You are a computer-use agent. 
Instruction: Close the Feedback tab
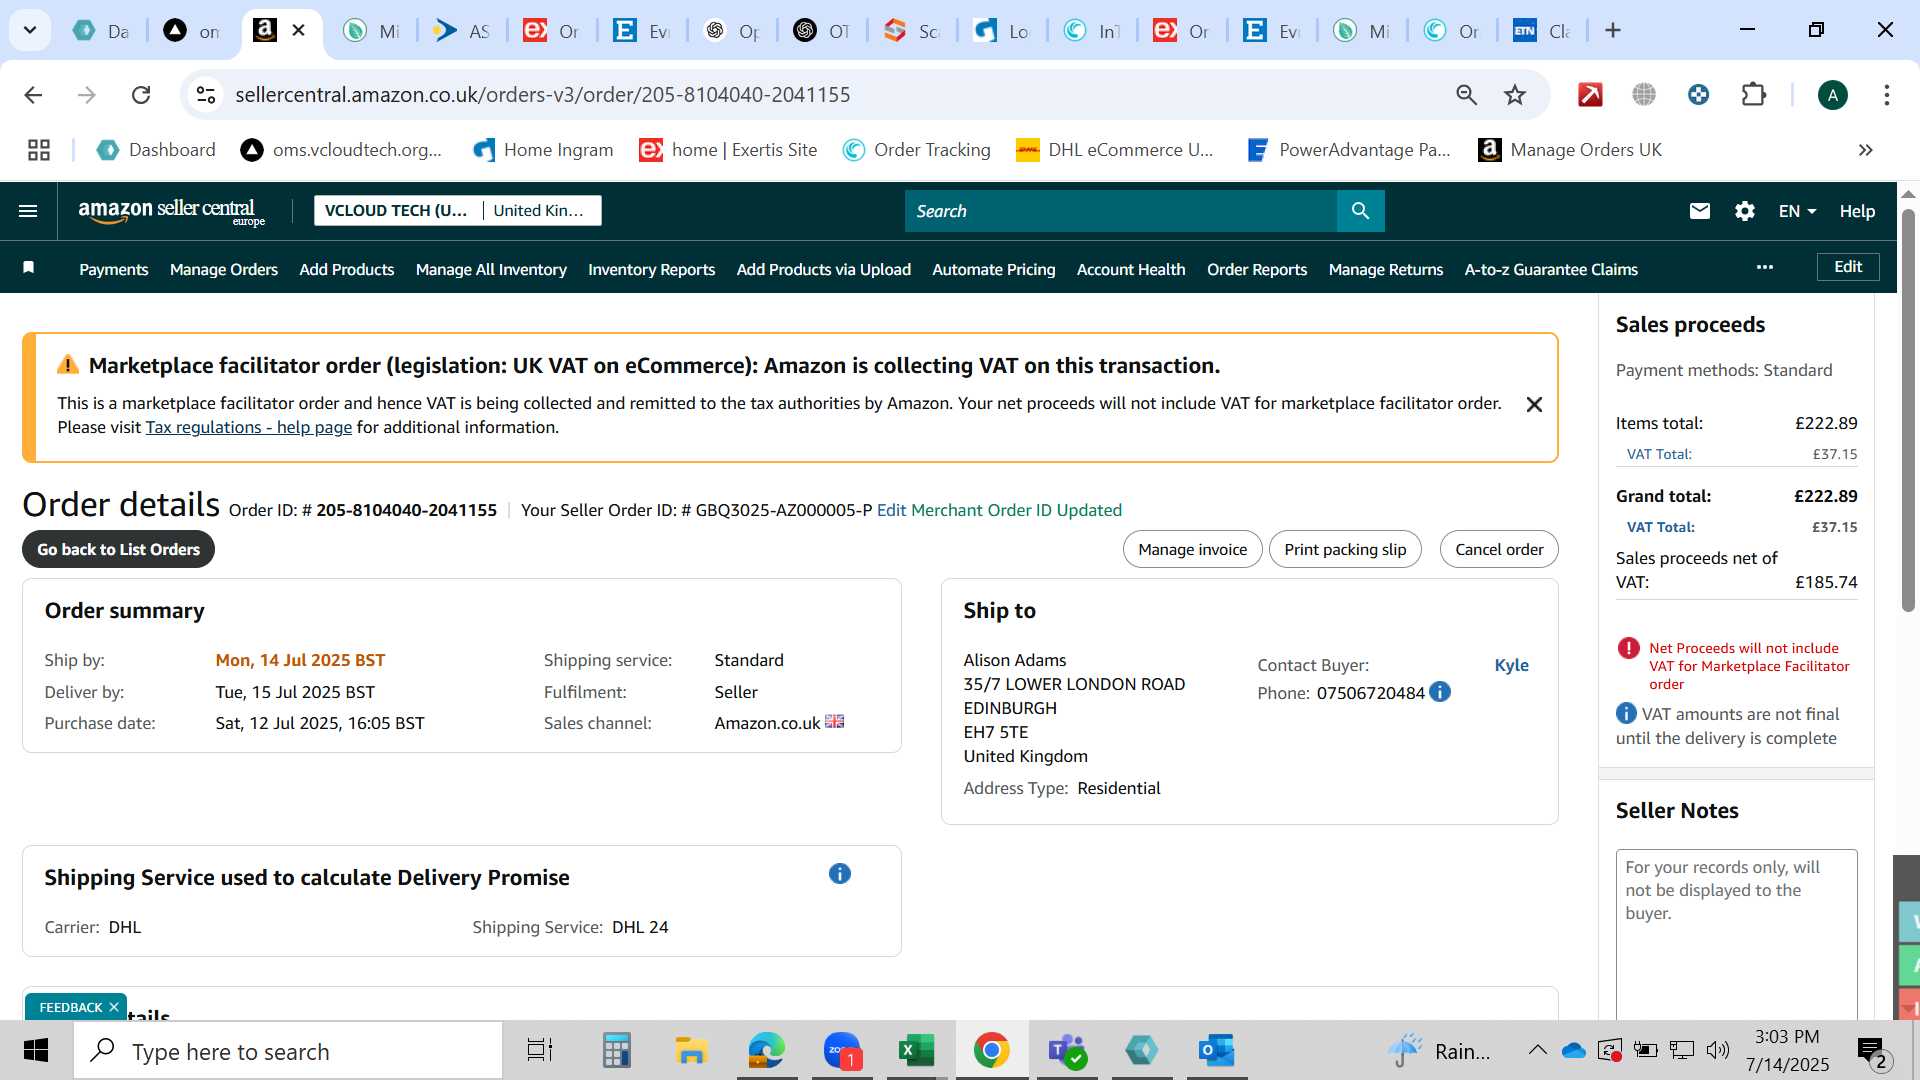coord(114,1007)
